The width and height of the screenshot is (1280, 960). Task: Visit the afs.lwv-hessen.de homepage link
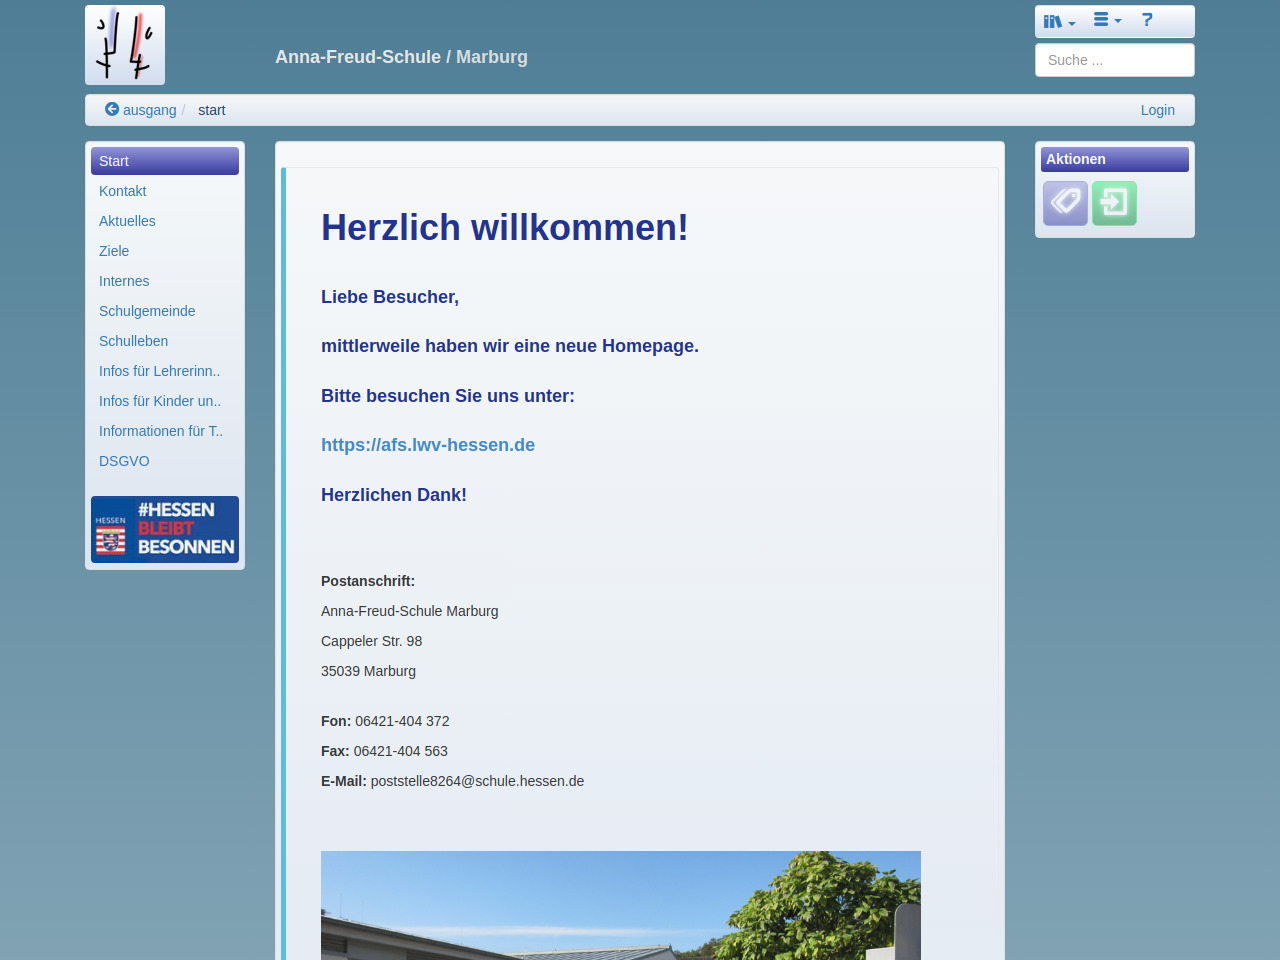pyautogui.click(x=428, y=445)
